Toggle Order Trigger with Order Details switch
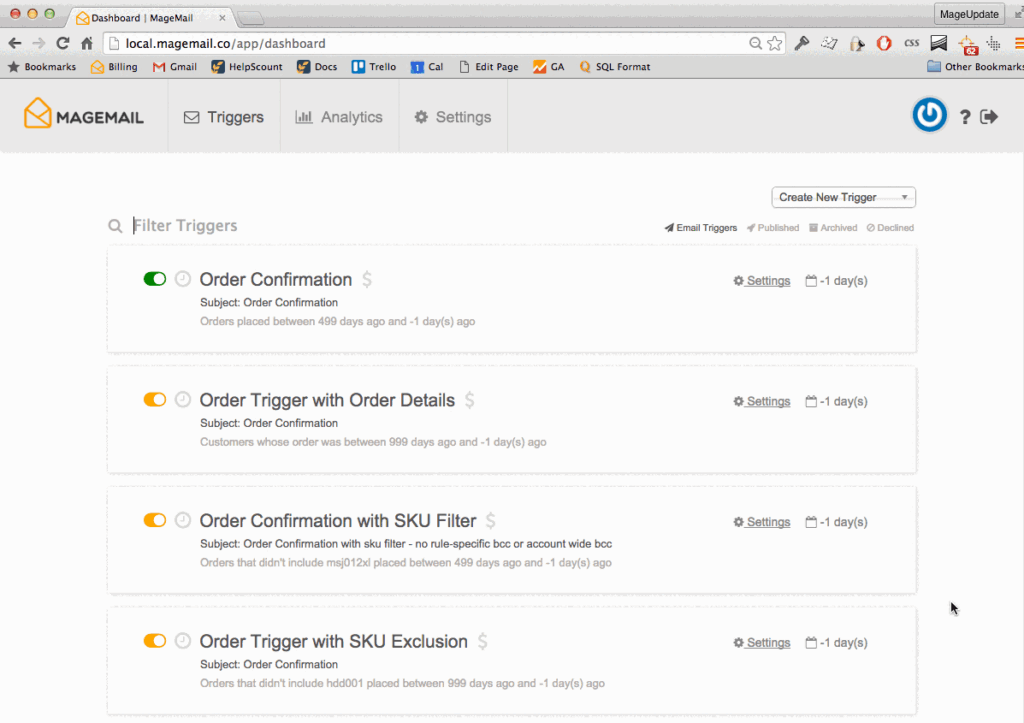This screenshot has width=1024, height=723. coord(155,400)
